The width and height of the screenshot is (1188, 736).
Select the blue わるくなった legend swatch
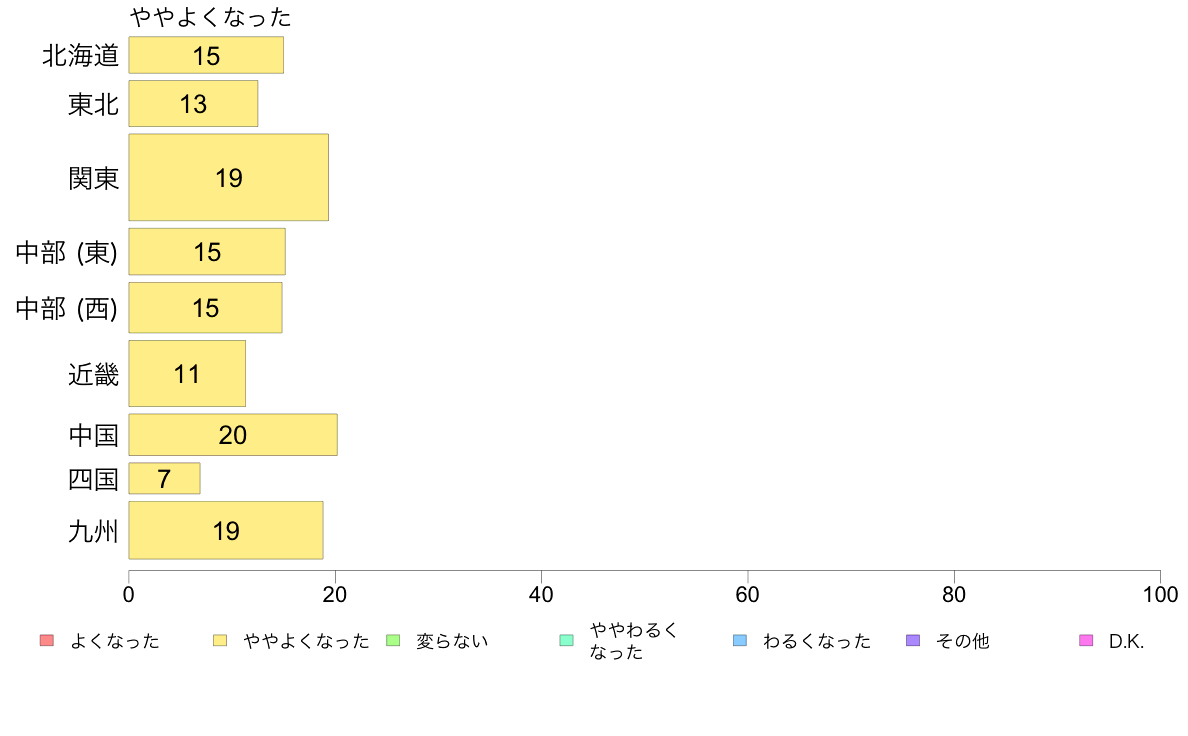click(x=740, y=640)
